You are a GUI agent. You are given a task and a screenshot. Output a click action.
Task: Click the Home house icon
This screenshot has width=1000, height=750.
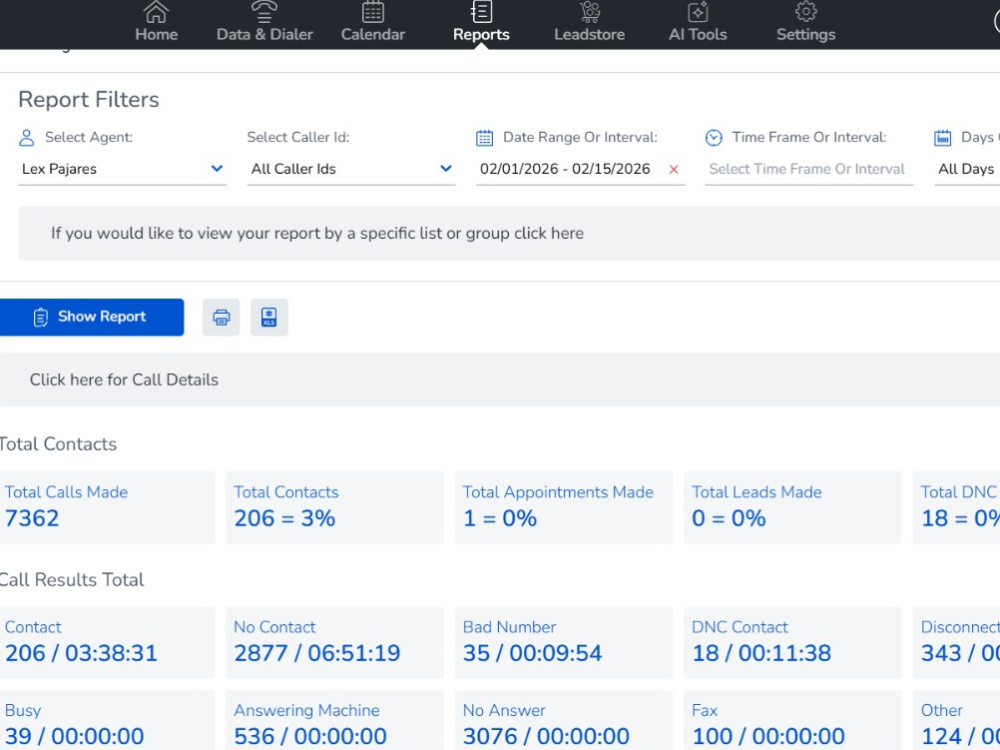click(x=156, y=11)
